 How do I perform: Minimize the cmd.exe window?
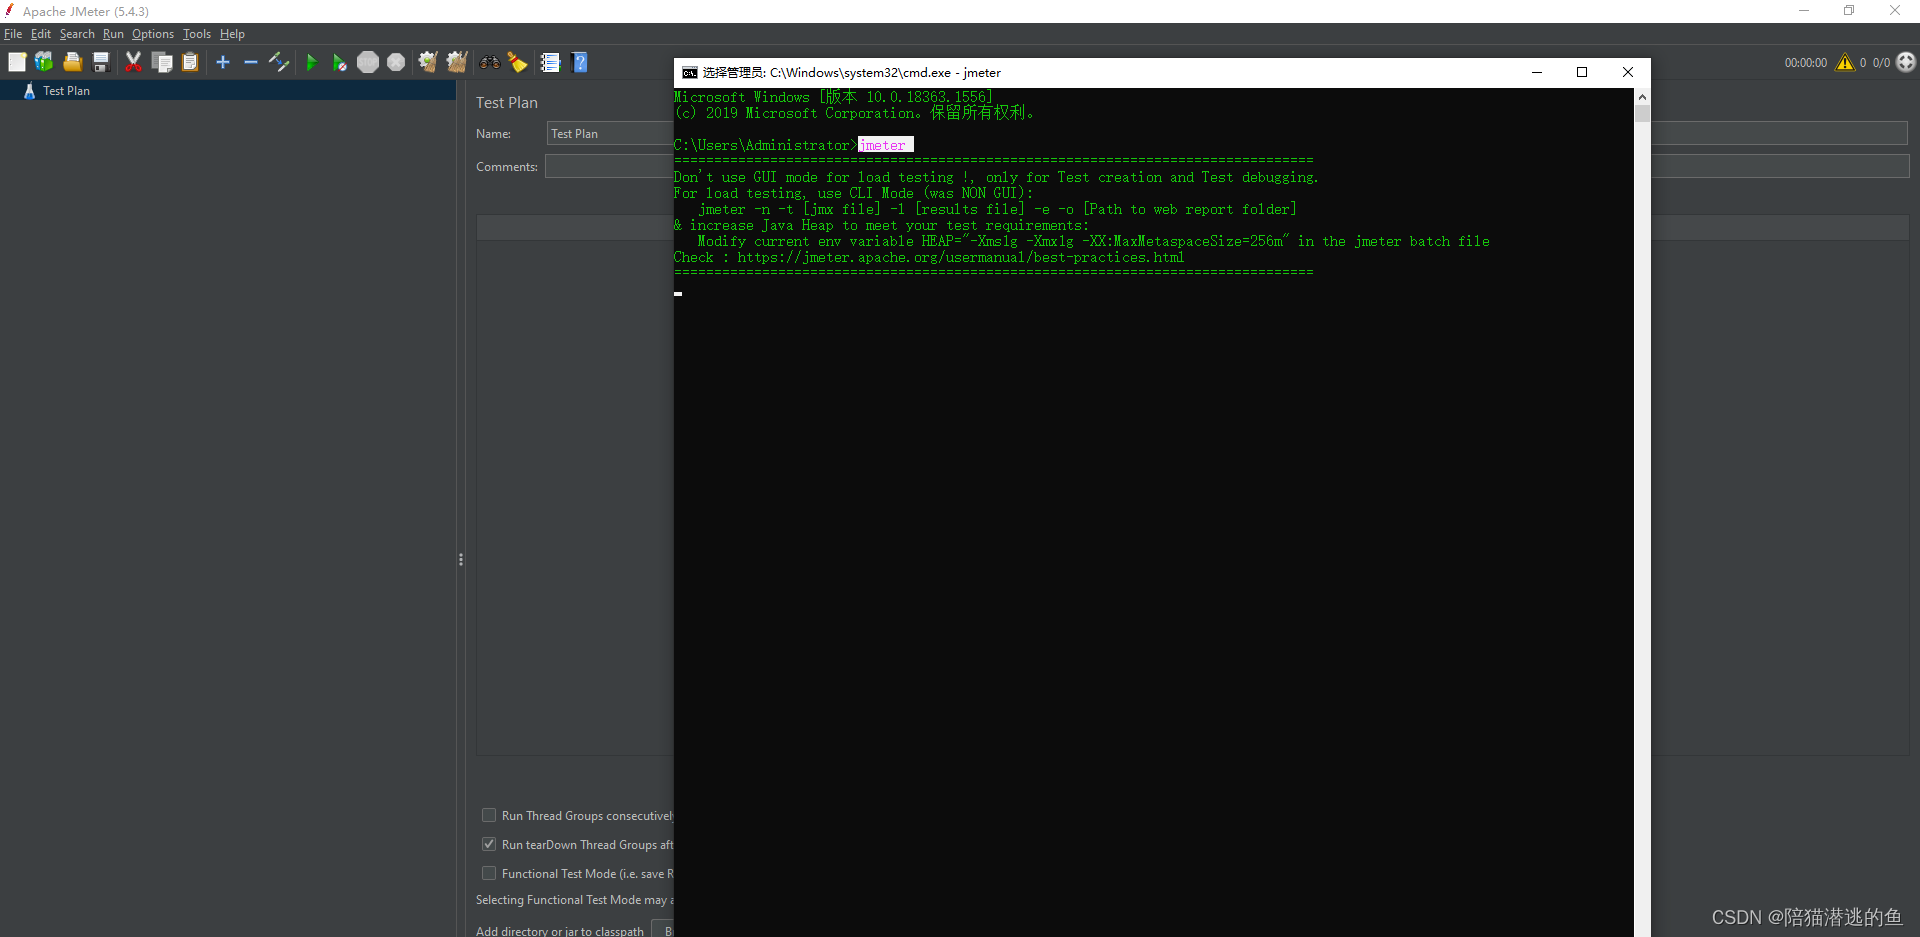click(1537, 72)
